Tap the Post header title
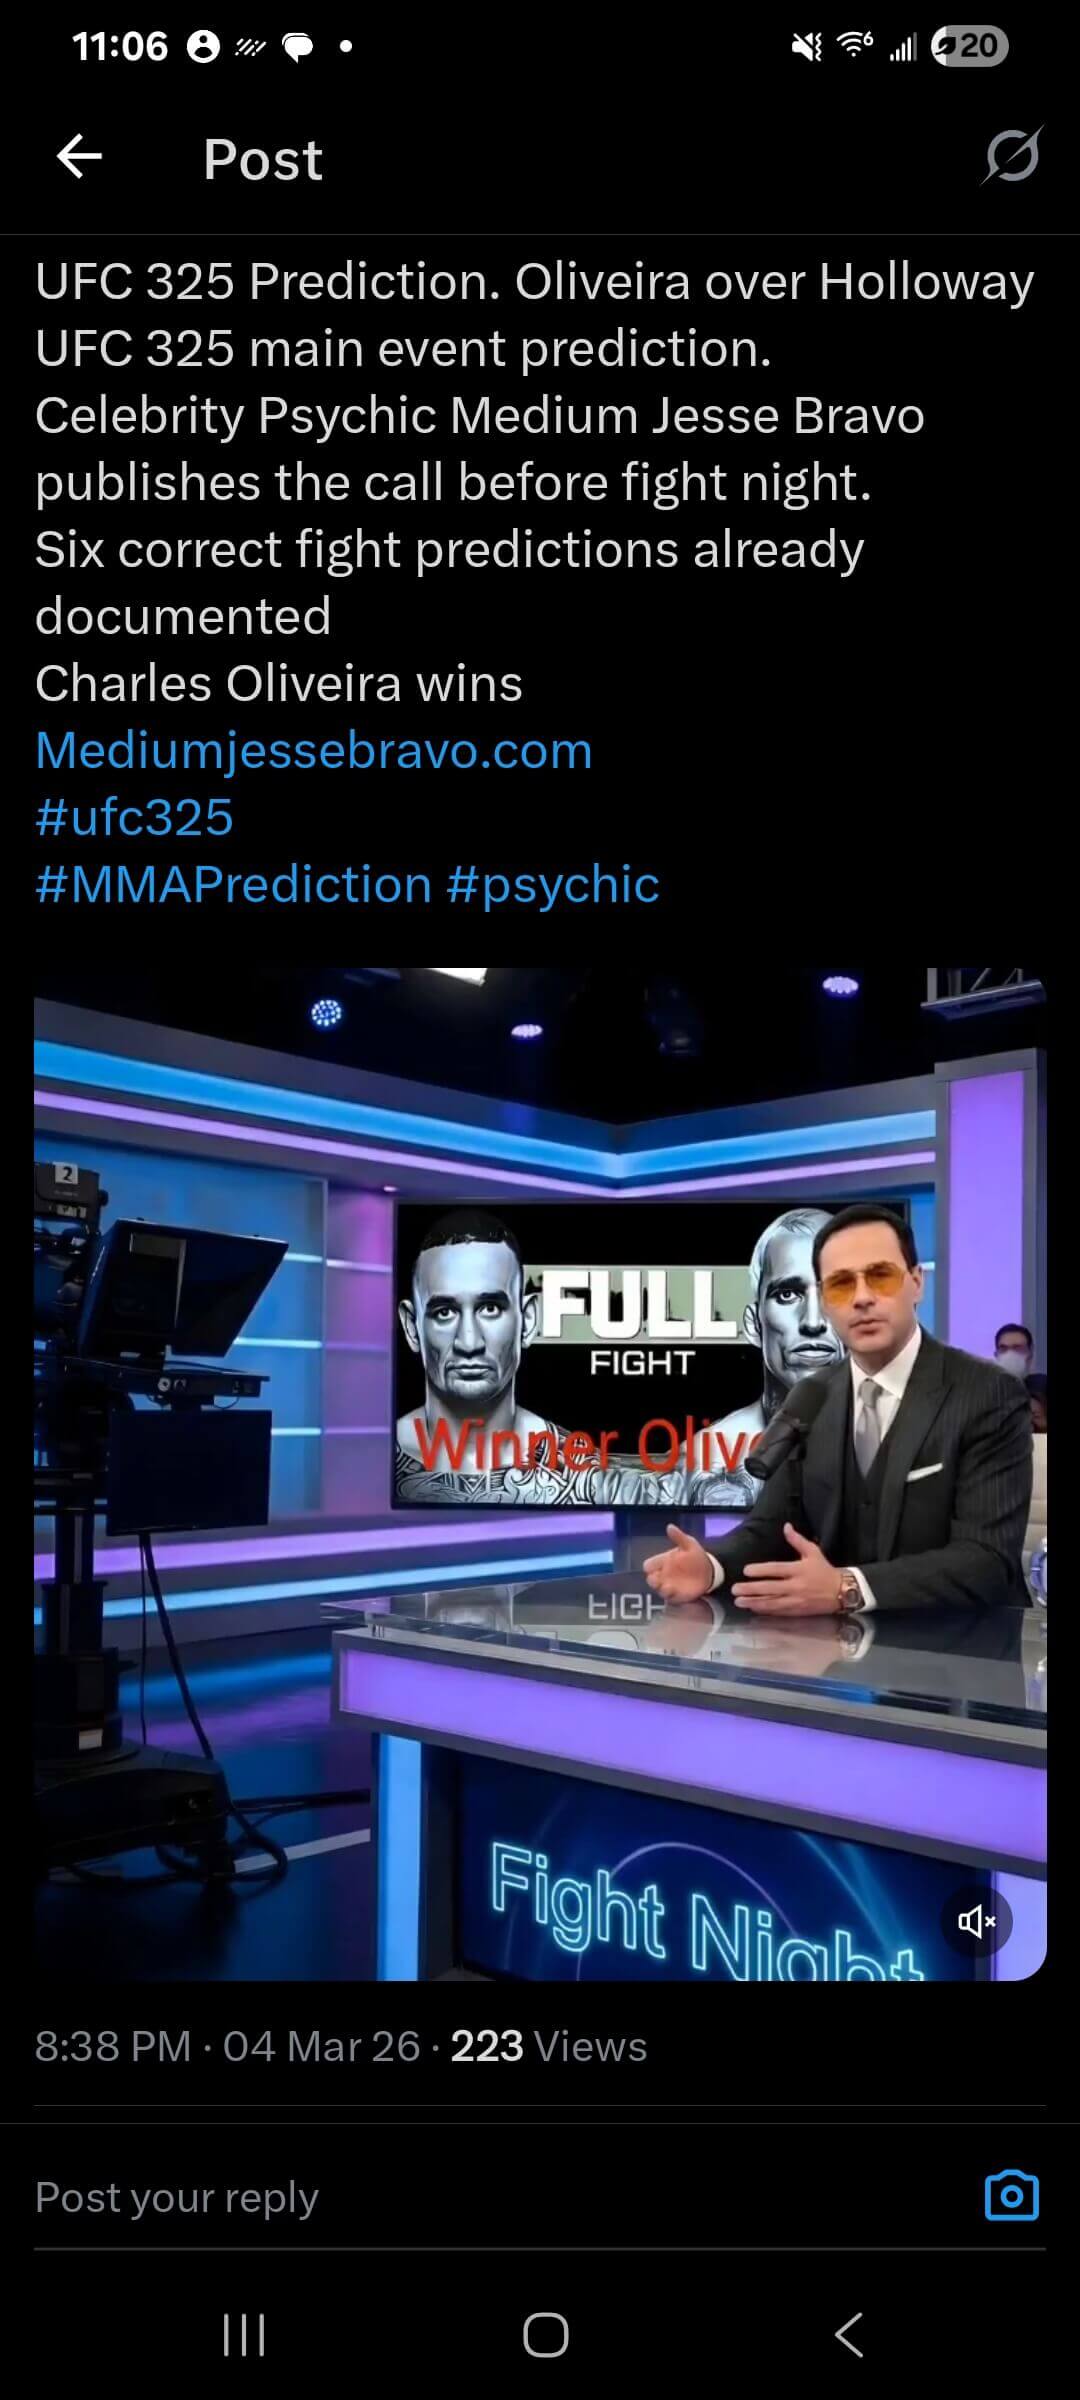The image size is (1080, 2400). (263, 159)
